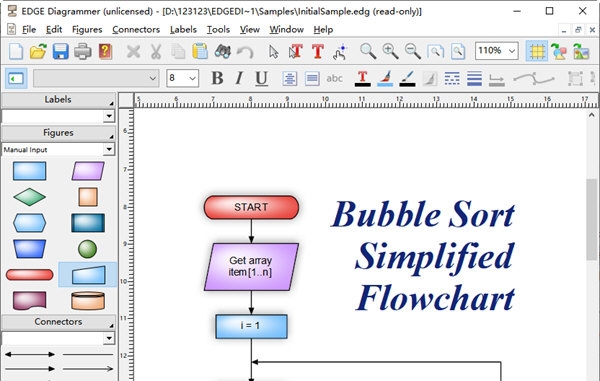Viewport: 600px width, 381px height.
Task: Click the 'i = 1' process box
Action: [251, 326]
